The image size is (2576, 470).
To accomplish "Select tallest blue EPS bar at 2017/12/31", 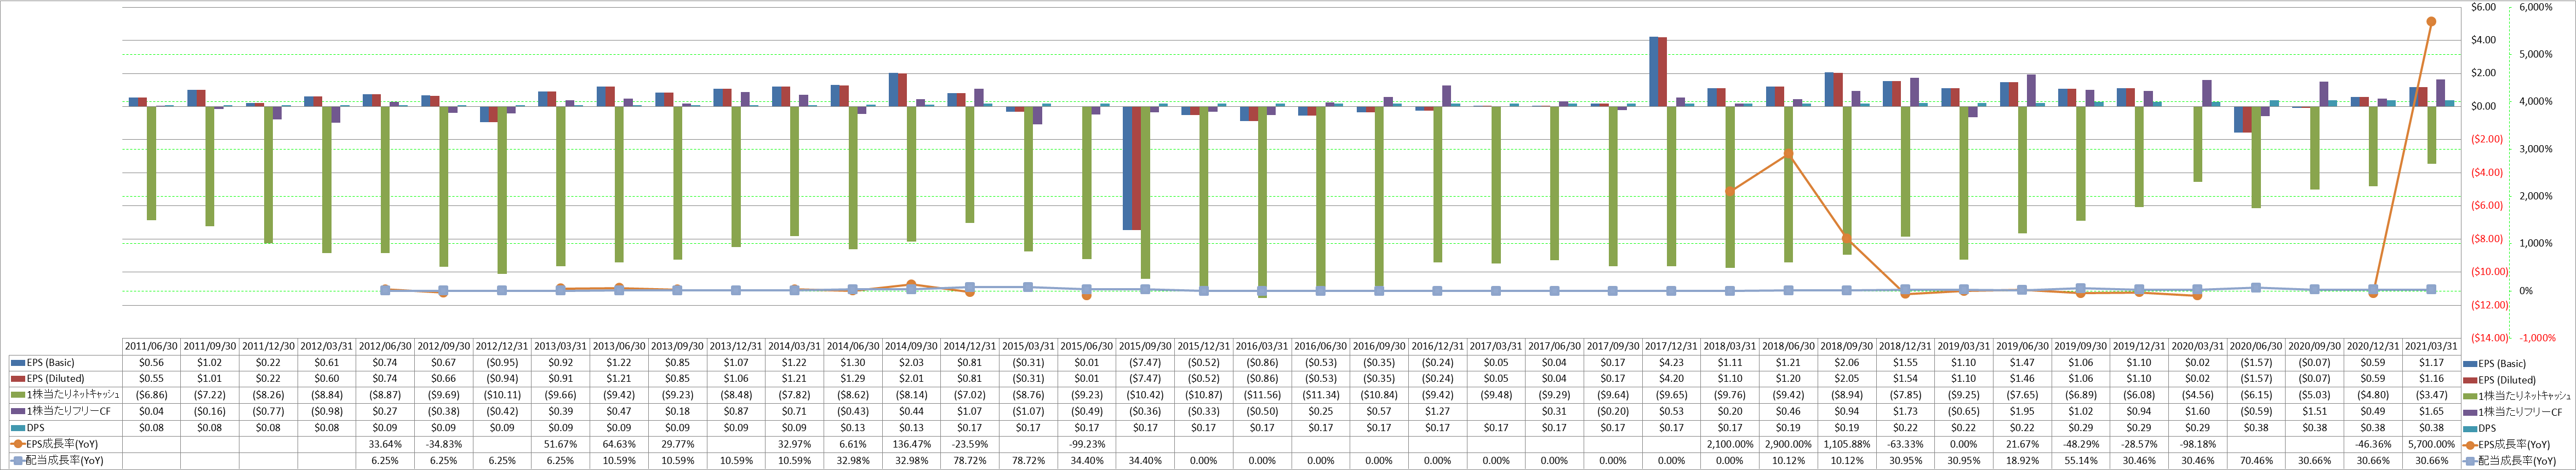I will pos(1654,71).
